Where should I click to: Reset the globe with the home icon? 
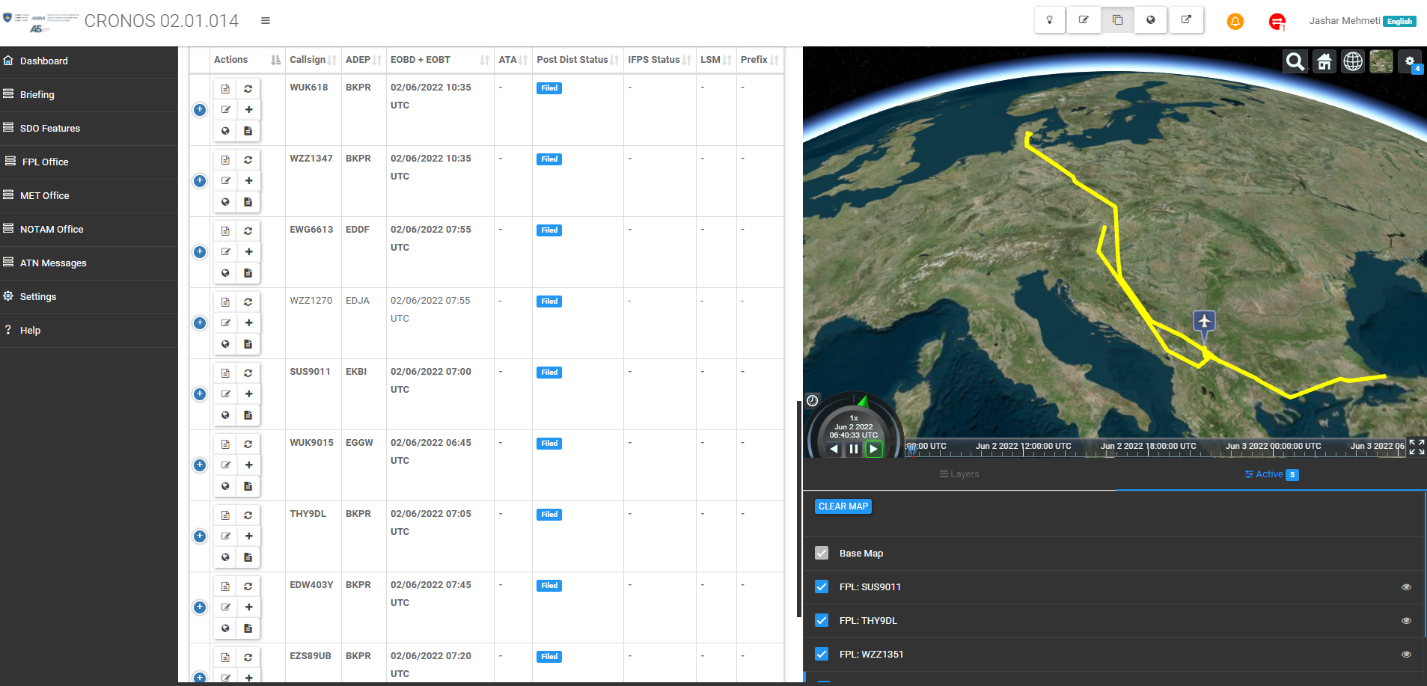pos(1324,62)
